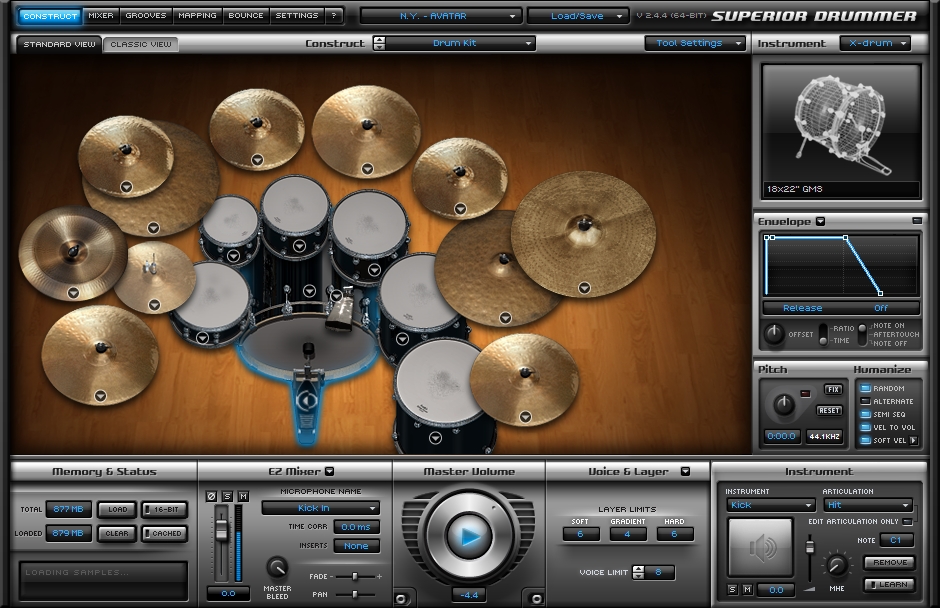Viewport: 940px width, 608px height.
Task: Enable the Alternate humanize option
Action: tap(865, 401)
